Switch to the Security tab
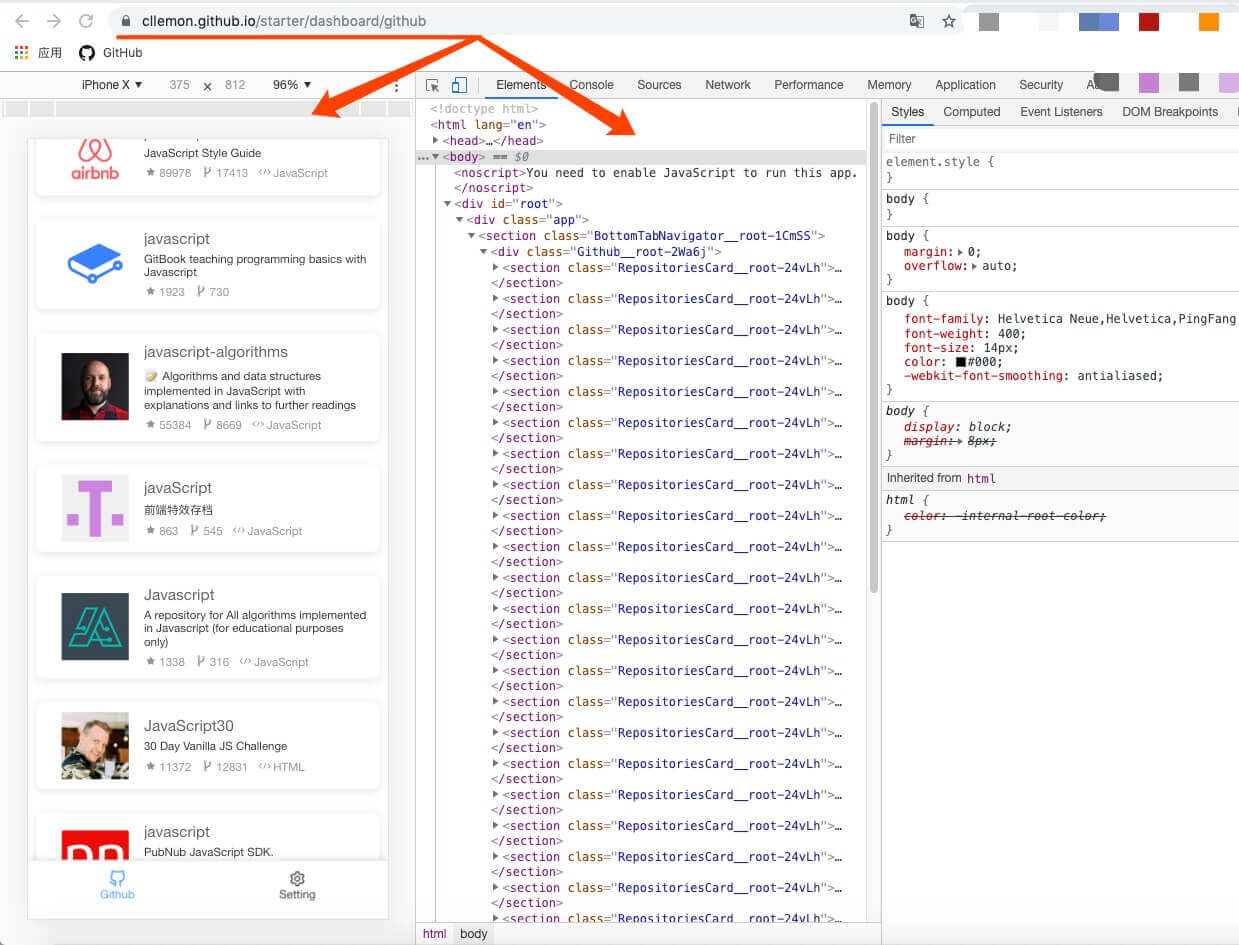The image size is (1239, 945). point(1041,85)
